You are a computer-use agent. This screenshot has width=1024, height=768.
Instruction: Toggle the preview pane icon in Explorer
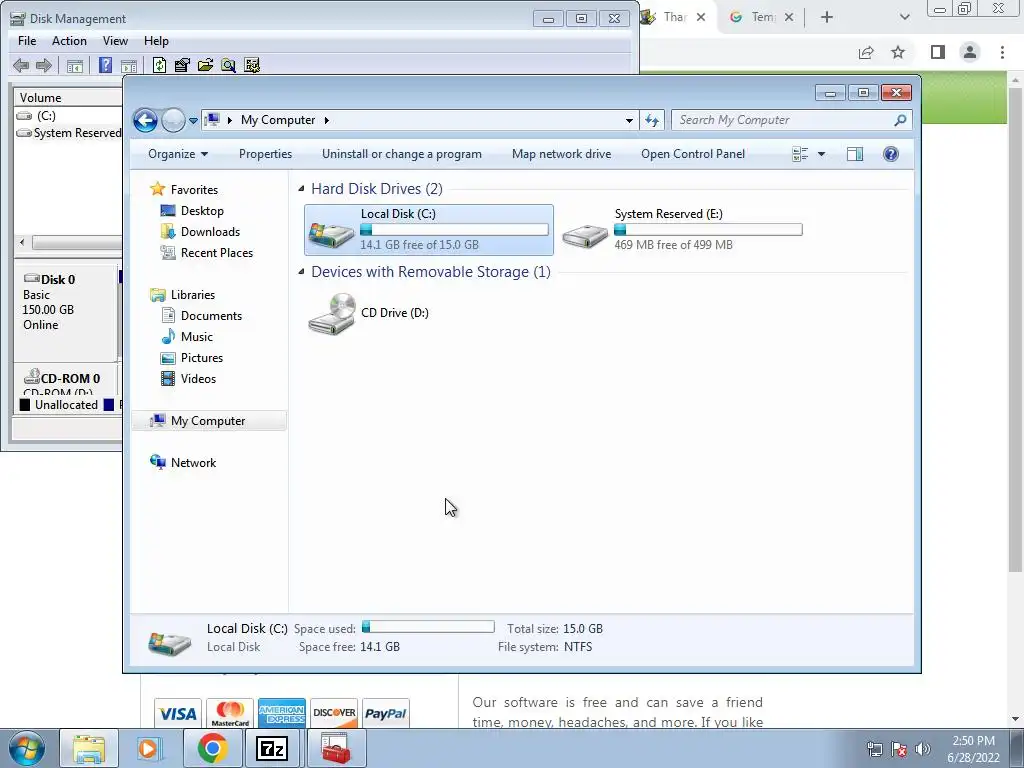pos(855,154)
